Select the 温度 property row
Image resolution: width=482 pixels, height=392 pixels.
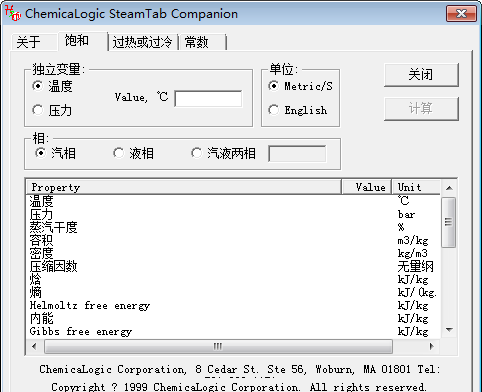pos(233,201)
